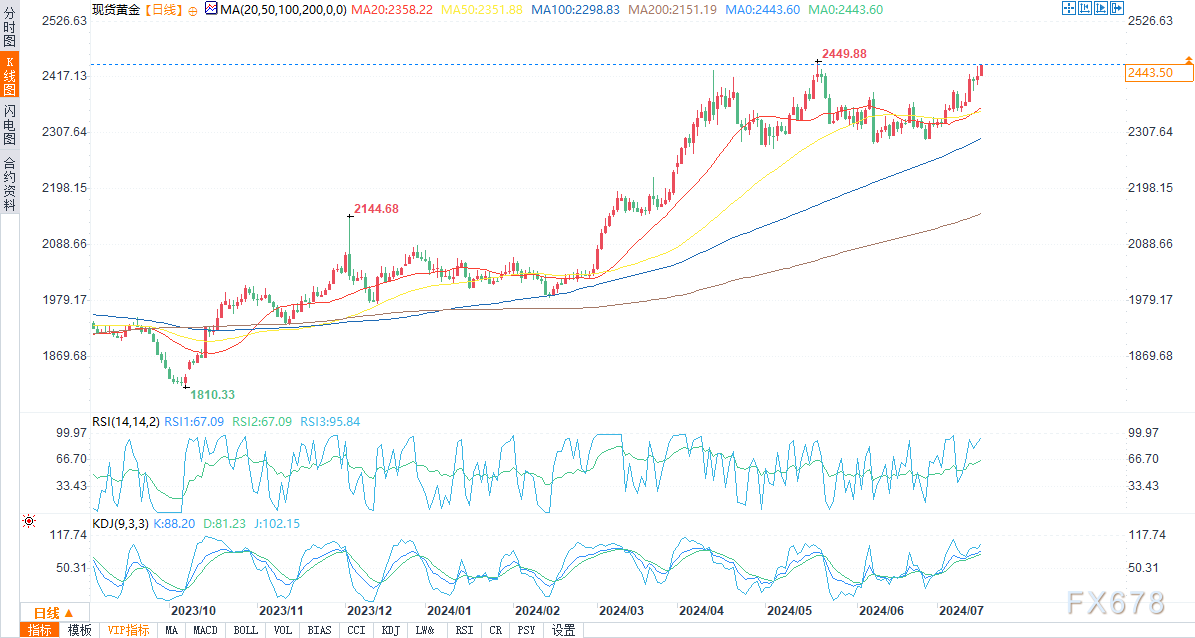Select the CCI indicator button
Viewport: 1195px width, 638px height.
(356, 630)
